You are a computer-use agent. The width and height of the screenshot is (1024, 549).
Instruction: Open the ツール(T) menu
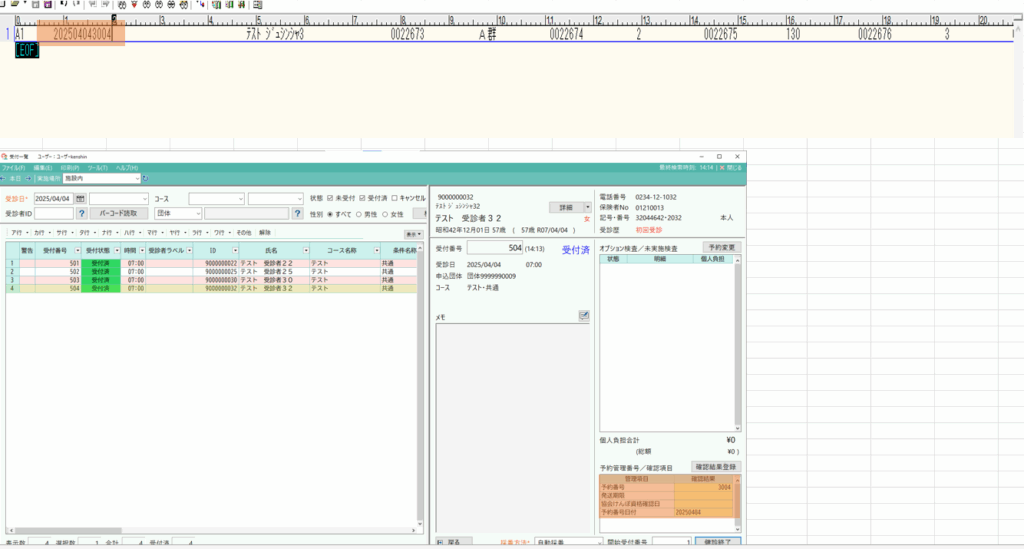coord(97,168)
